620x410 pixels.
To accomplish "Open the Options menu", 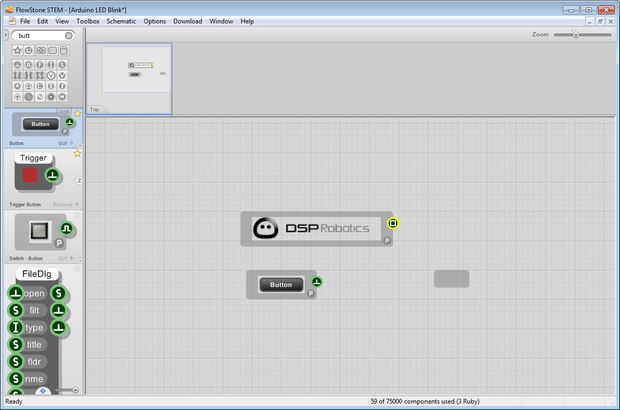I will click(155, 21).
